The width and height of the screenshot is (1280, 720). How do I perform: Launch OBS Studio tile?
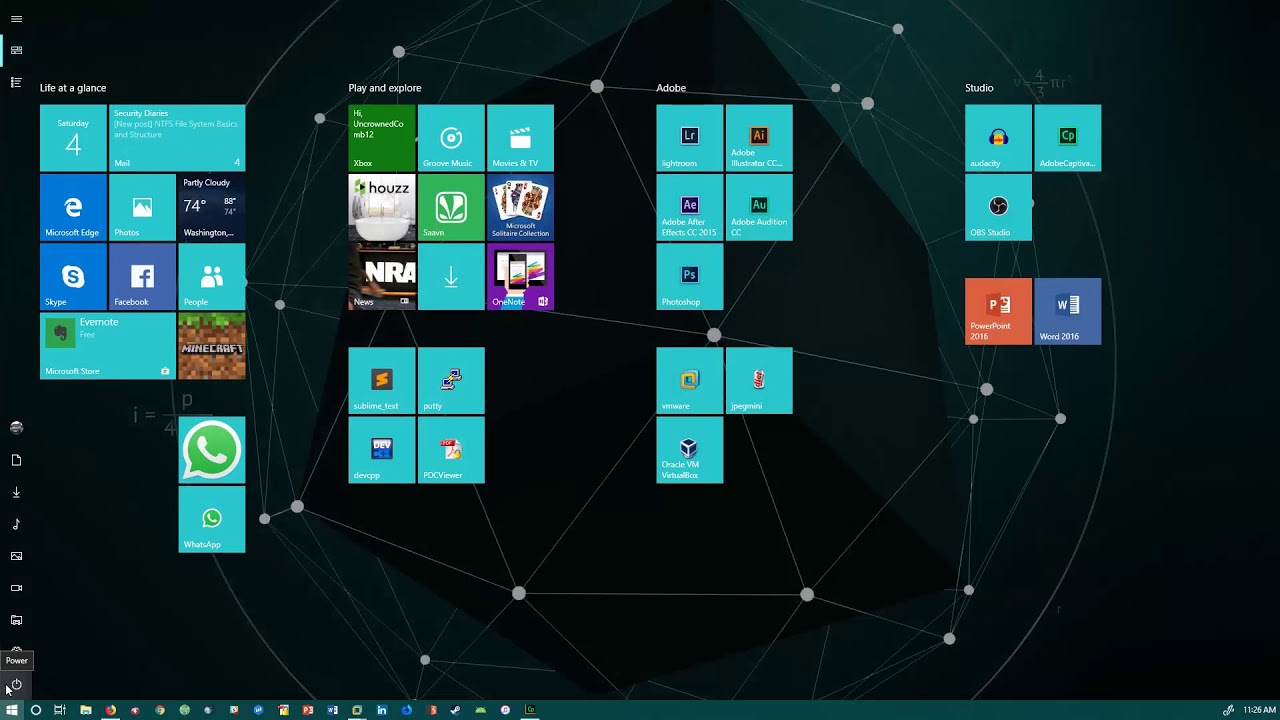point(998,207)
